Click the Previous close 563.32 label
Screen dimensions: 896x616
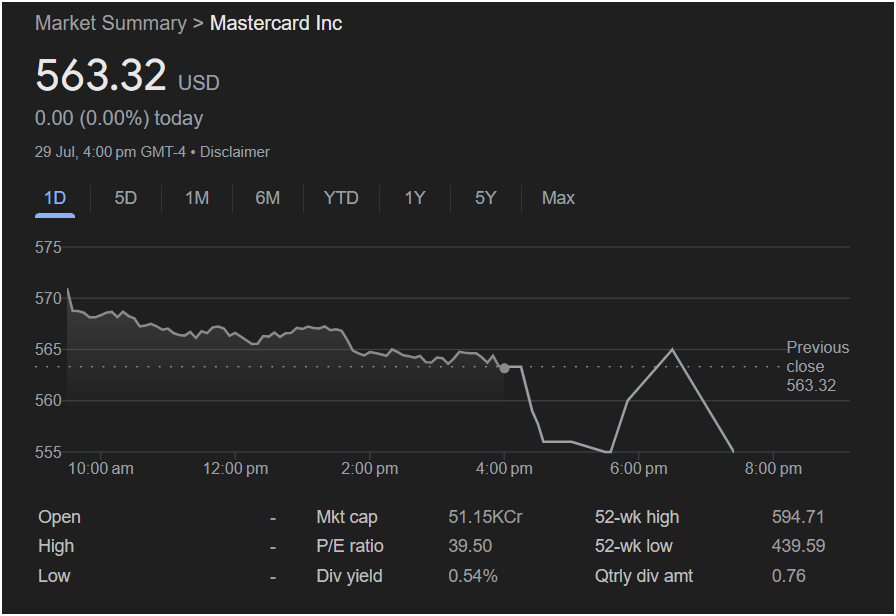tap(817, 366)
